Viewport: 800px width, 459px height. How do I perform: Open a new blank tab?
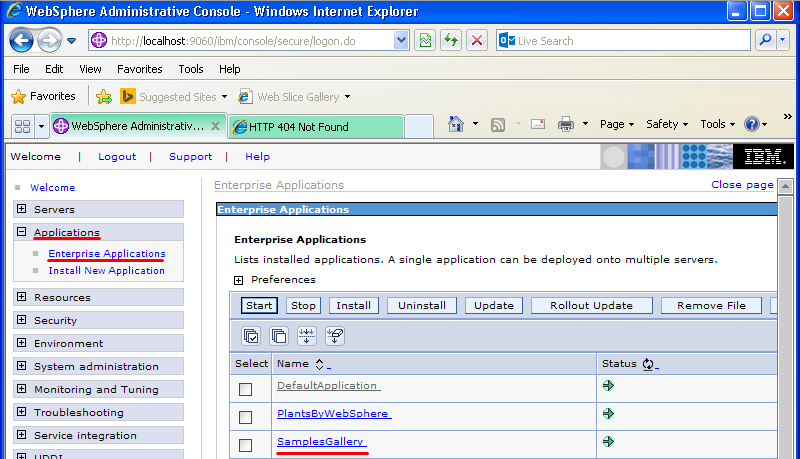pos(419,126)
